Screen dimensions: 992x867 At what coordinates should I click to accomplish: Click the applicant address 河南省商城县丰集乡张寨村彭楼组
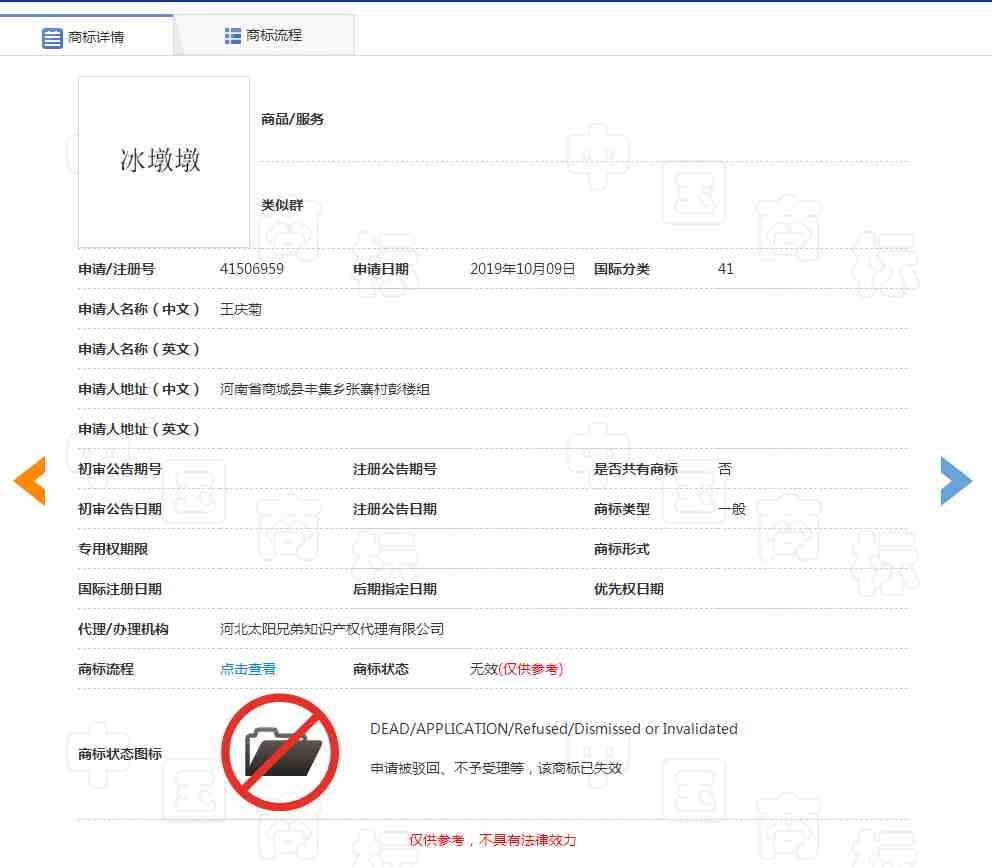click(x=325, y=389)
